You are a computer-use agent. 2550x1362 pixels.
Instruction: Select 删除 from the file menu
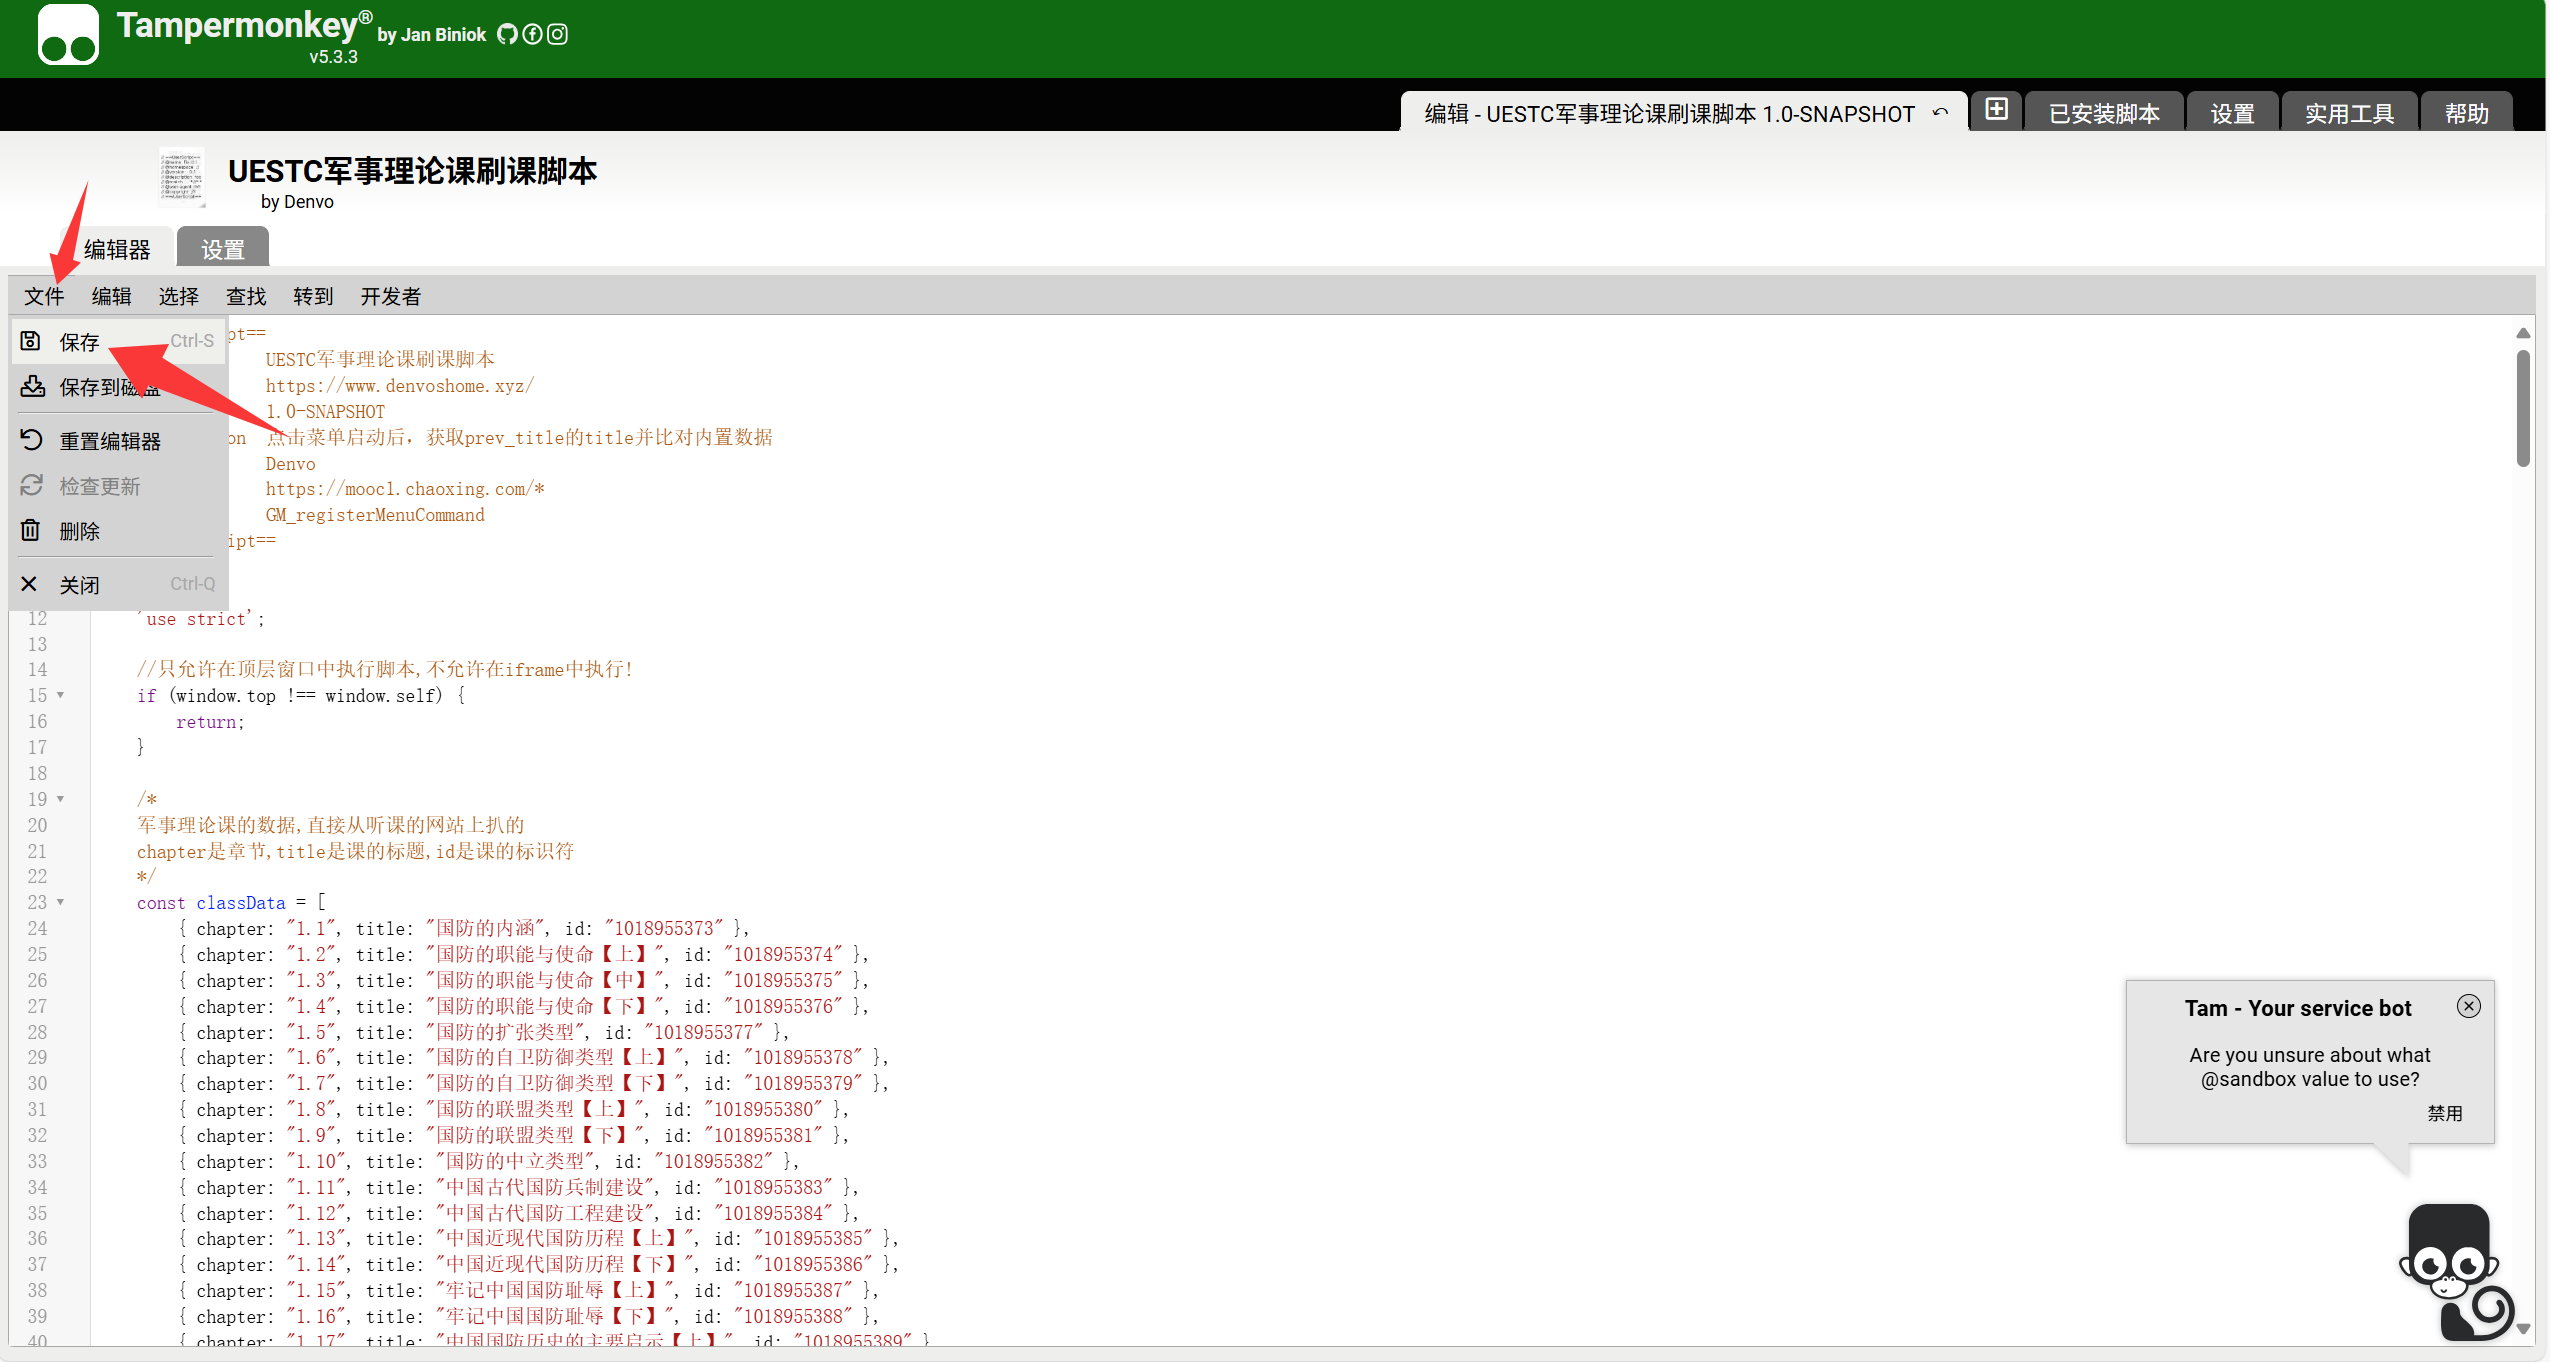[x=80, y=531]
